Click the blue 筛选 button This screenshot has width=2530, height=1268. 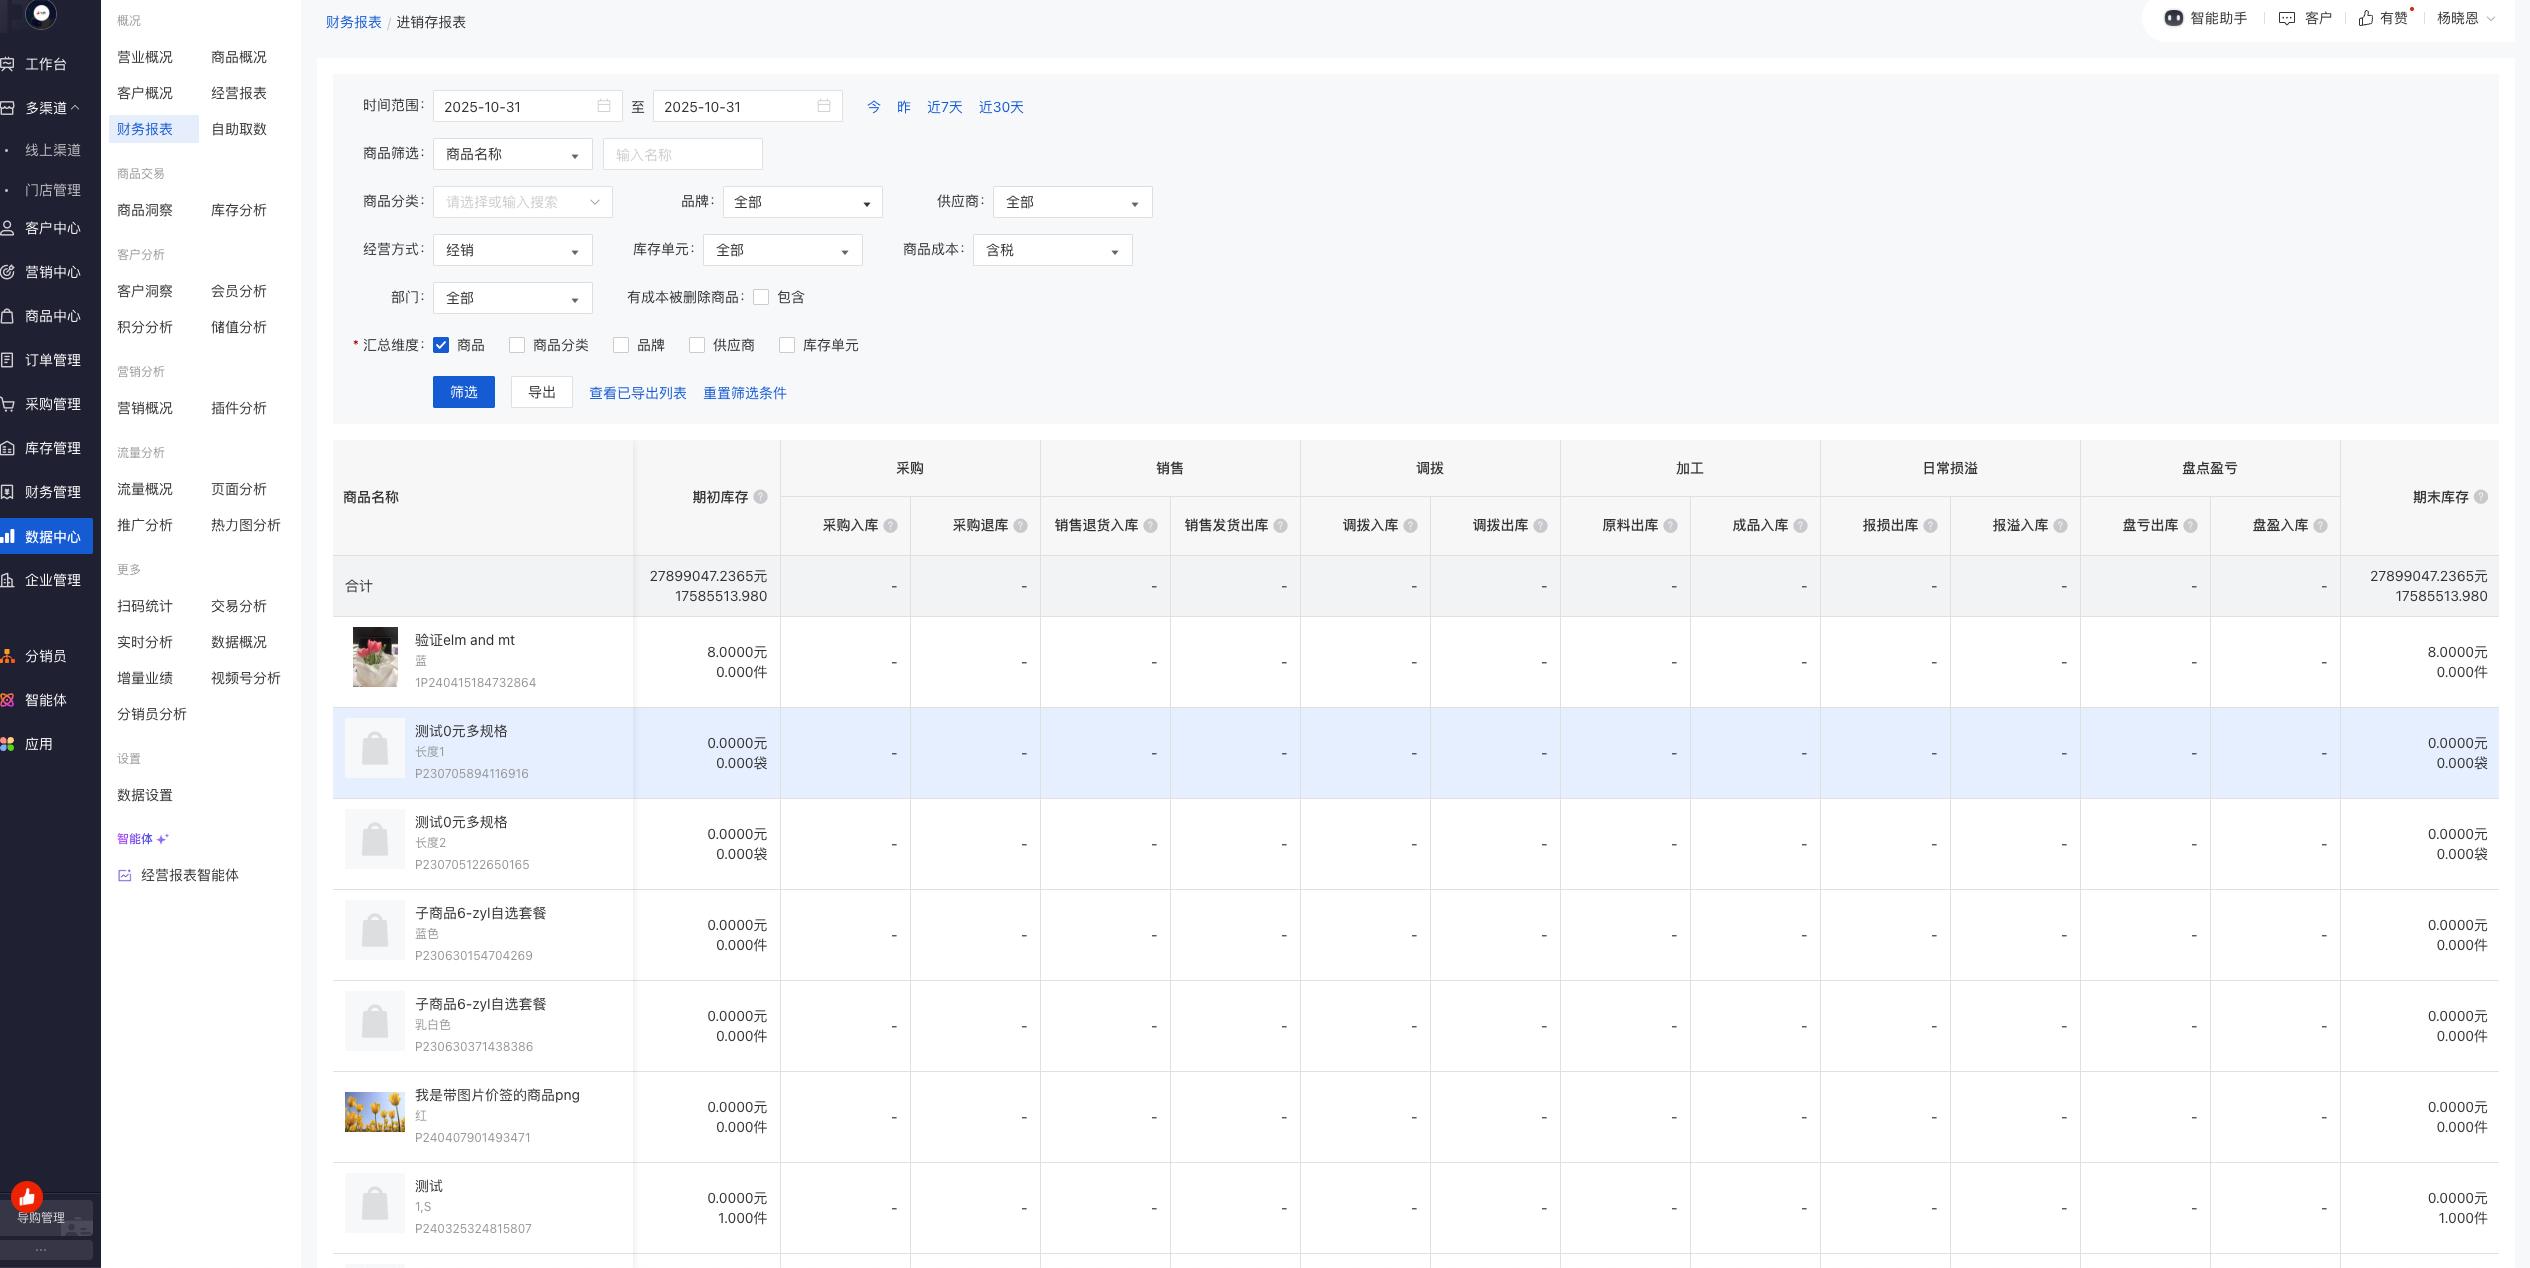(463, 392)
